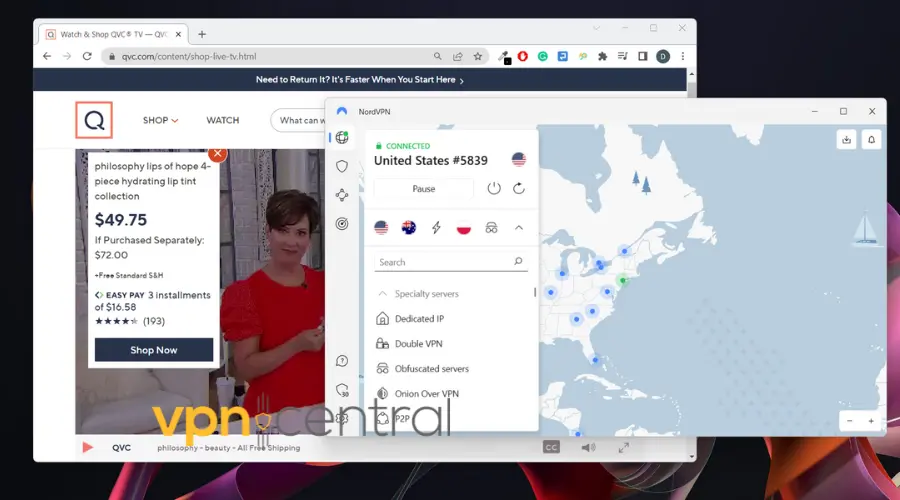Viewport: 900px width, 500px height.
Task: Click the QVC Q logo
Action: 94,120
